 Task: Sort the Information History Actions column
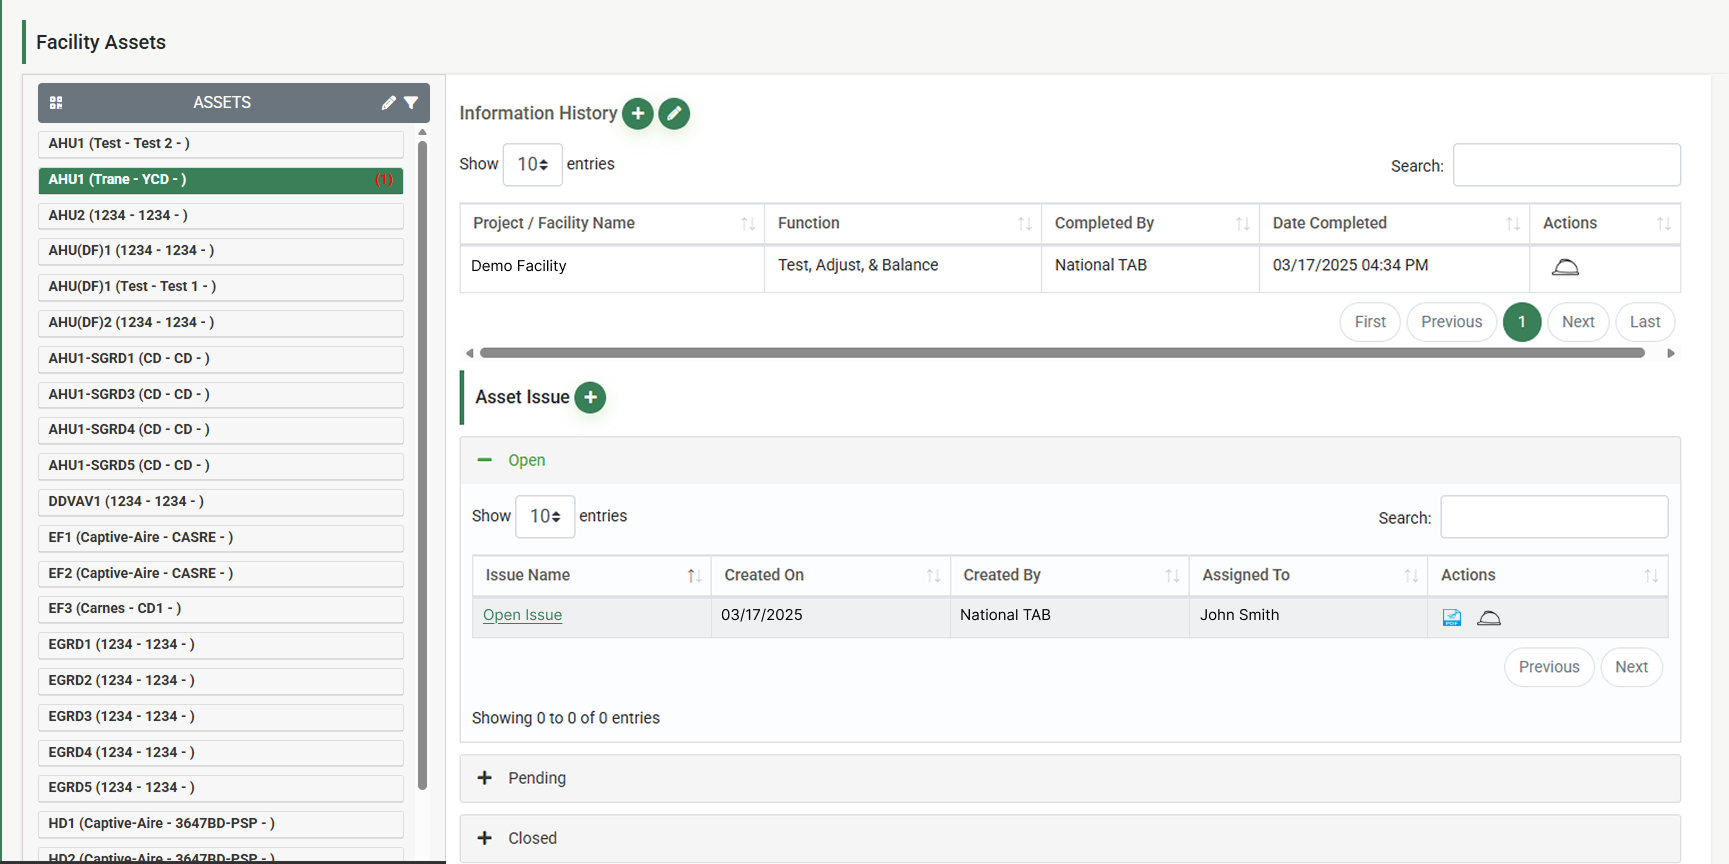point(1605,223)
